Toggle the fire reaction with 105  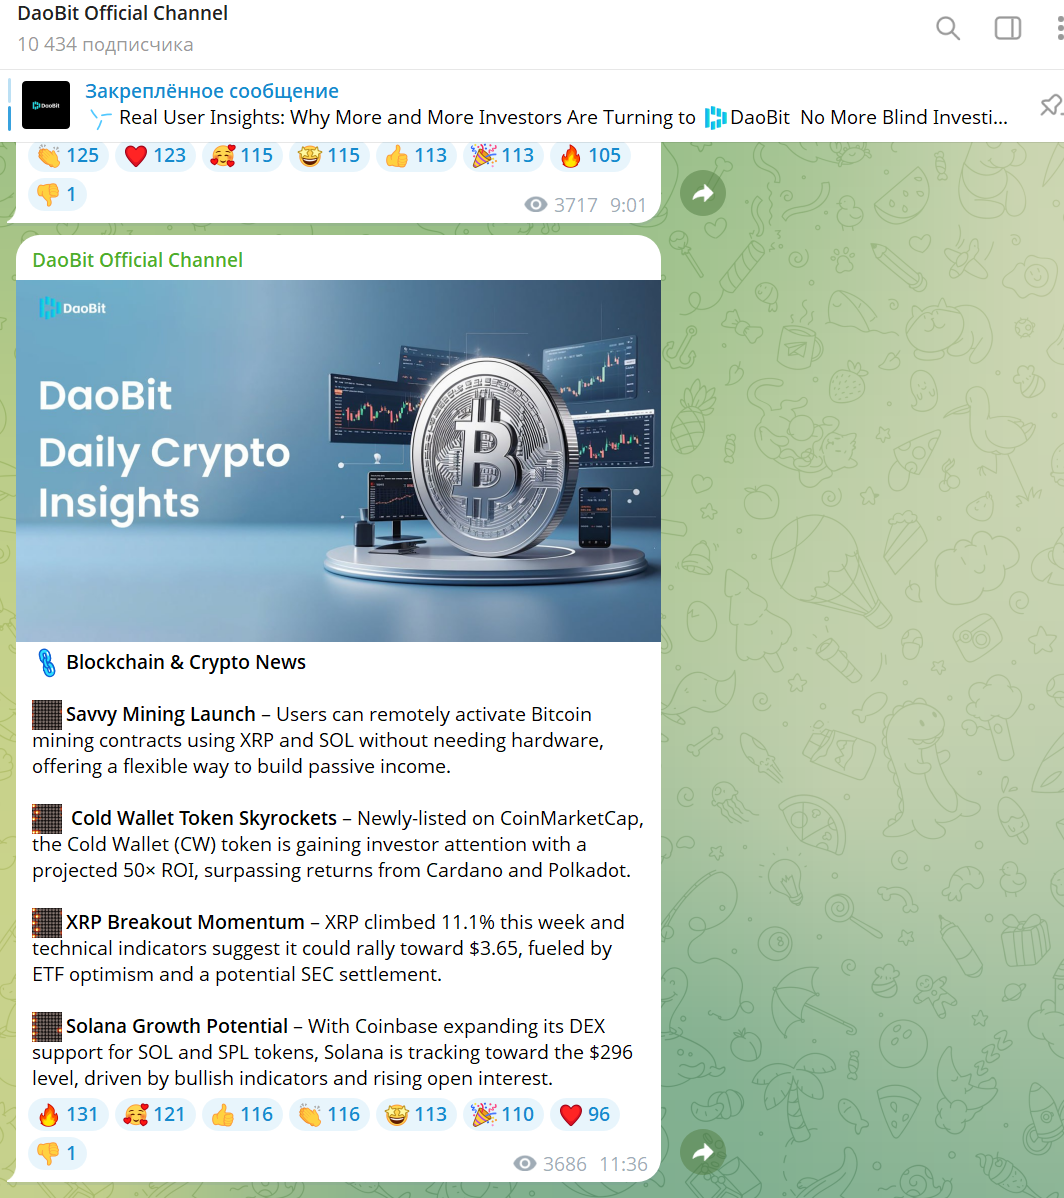pos(591,156)
